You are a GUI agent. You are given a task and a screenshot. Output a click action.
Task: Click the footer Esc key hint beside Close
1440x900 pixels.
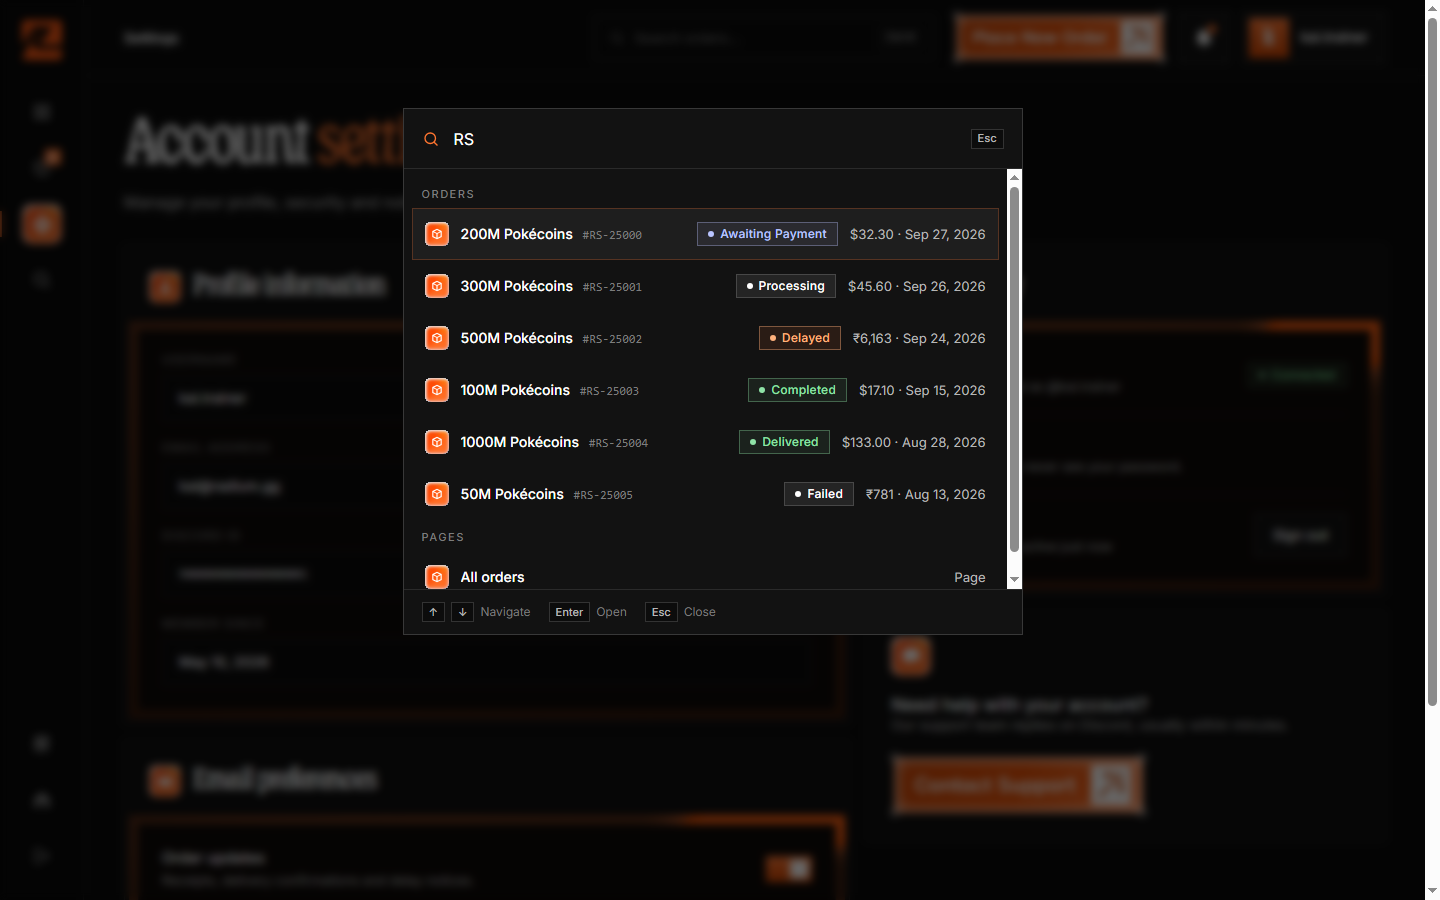tap(661, 612)
